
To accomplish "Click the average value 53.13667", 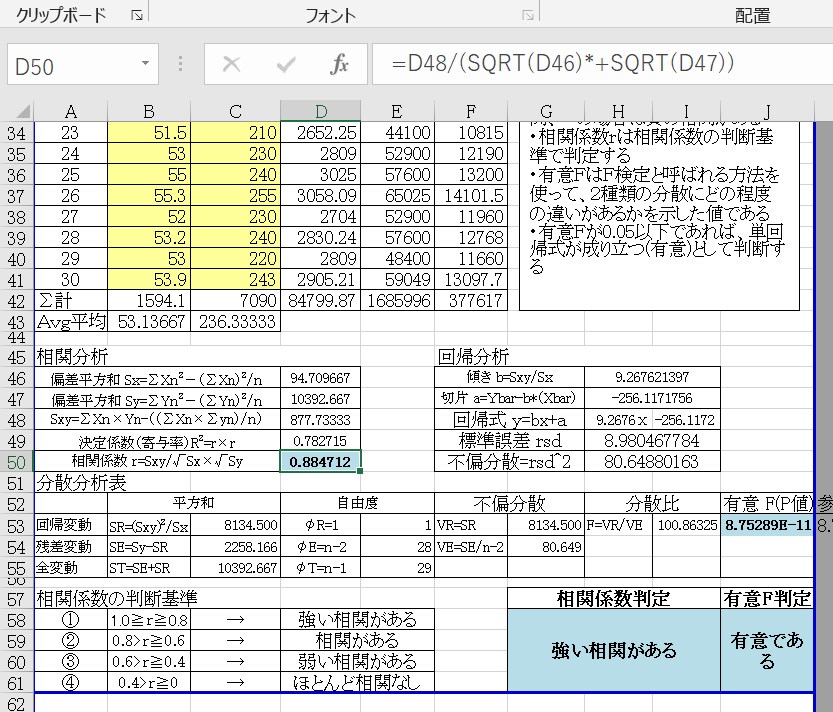I will [x=149, y=321].
